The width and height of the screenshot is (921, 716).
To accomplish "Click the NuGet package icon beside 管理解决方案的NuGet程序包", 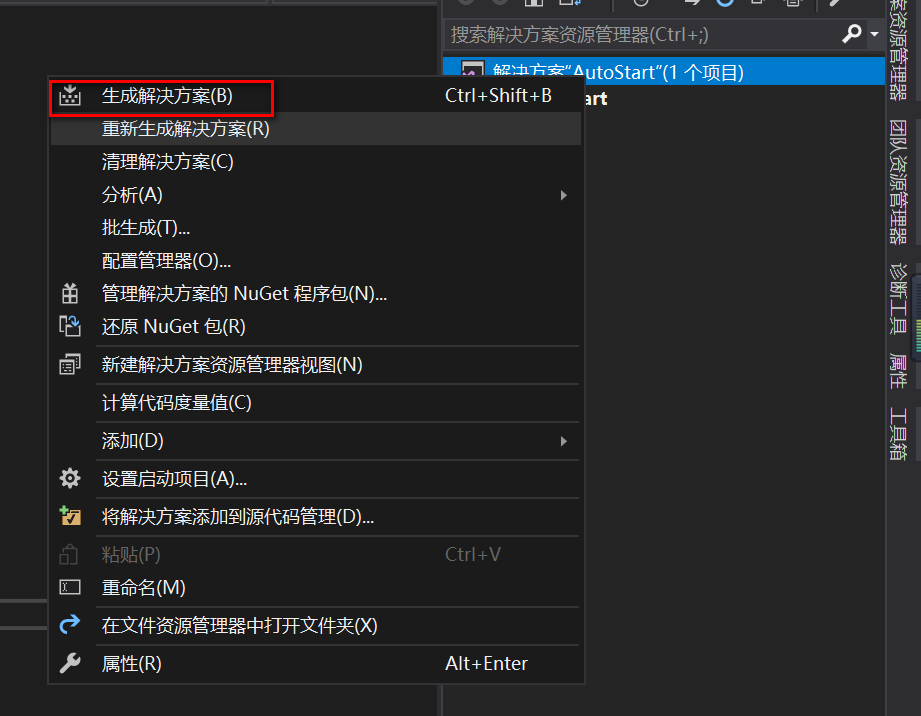I will pyautogui.click(x=69, y=293).
